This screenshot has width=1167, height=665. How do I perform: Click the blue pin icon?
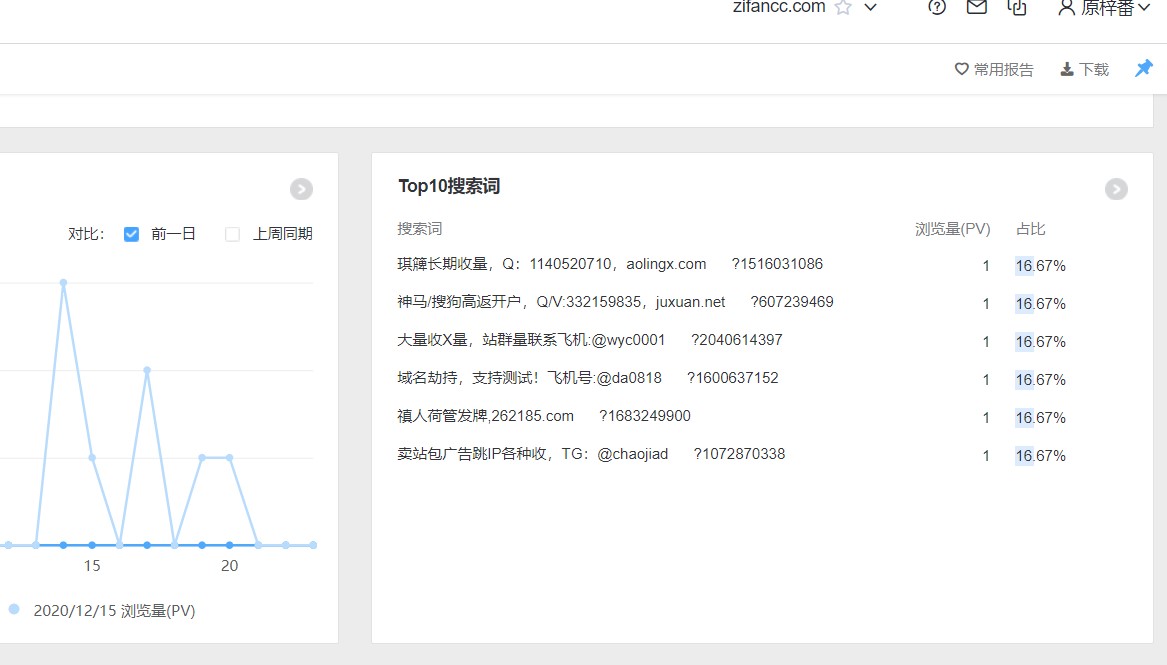(x=1143, y=69)
